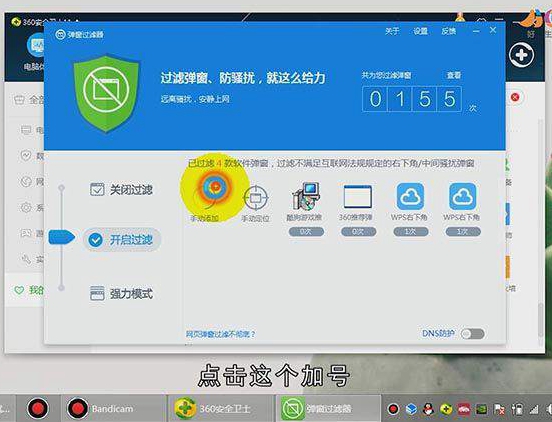The height and width of the screenshot is (422, 552).
Task: Click the QQ penguin tray icon
Action: click(x=428, y=409)
